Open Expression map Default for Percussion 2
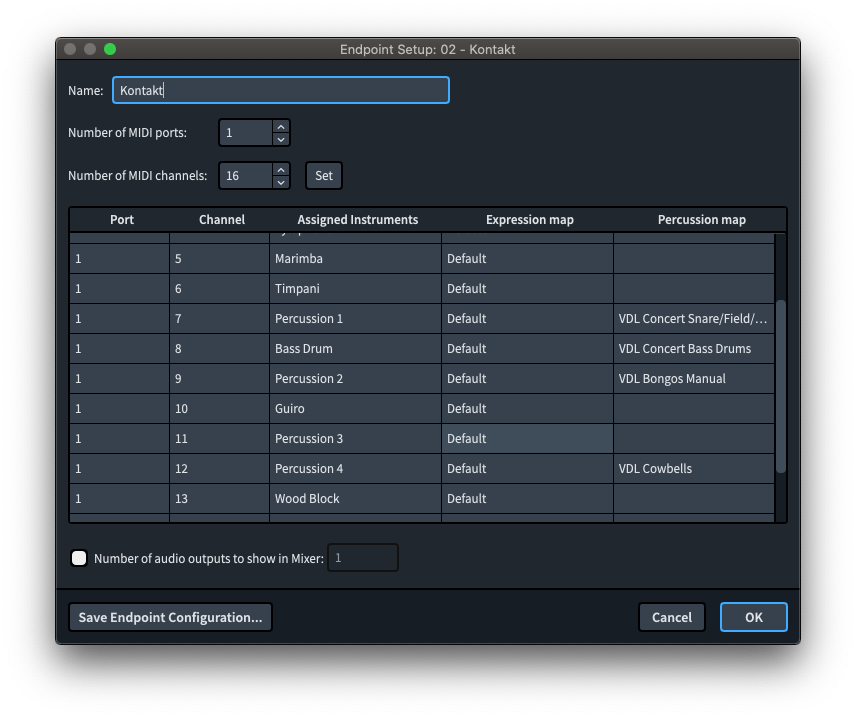The height and width of the screenshot is (718, 856). click(527, 379)
